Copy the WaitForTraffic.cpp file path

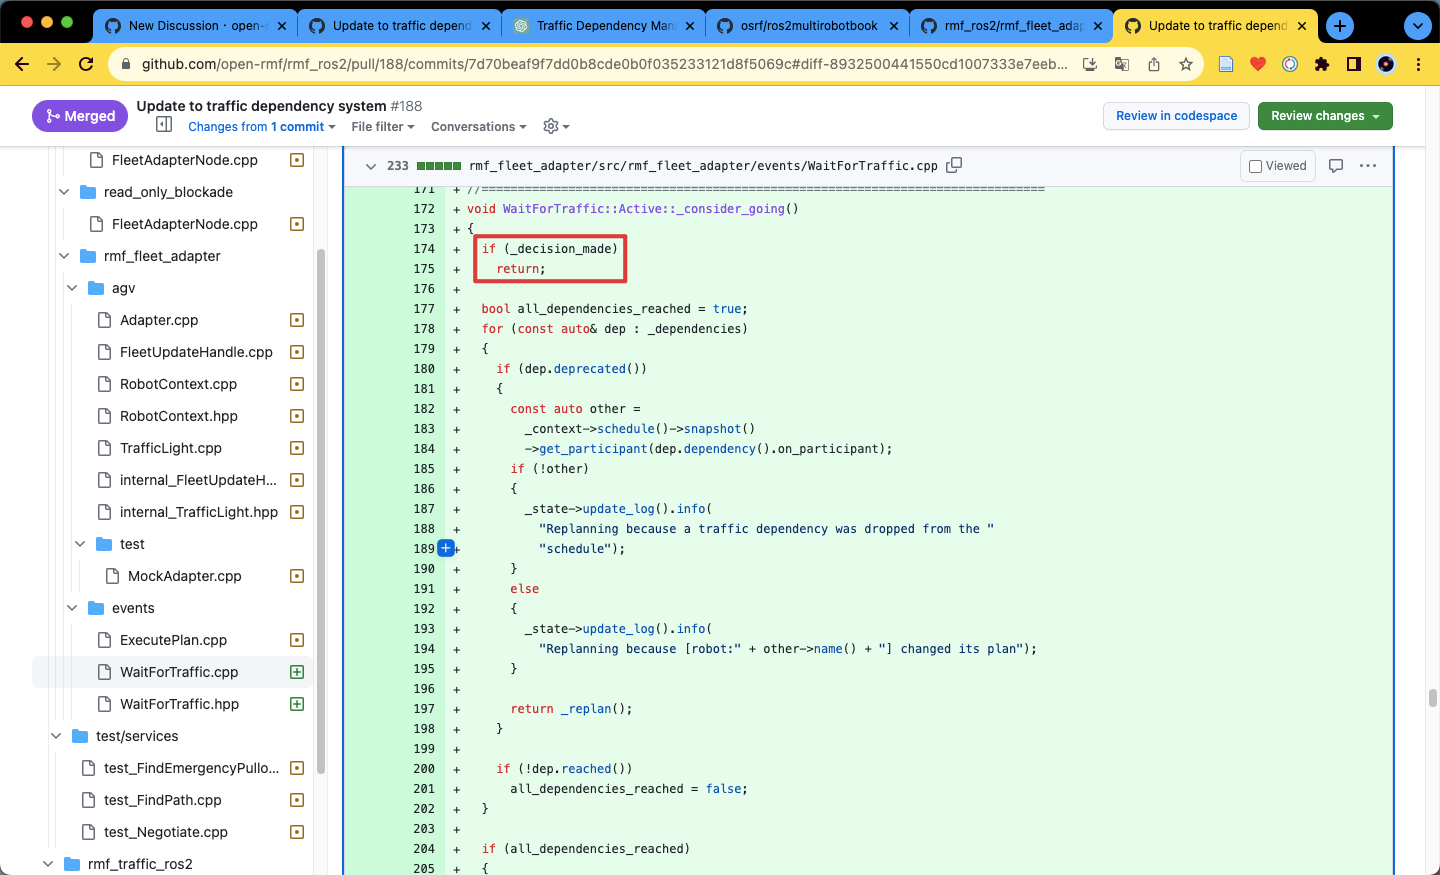point(954,165)
